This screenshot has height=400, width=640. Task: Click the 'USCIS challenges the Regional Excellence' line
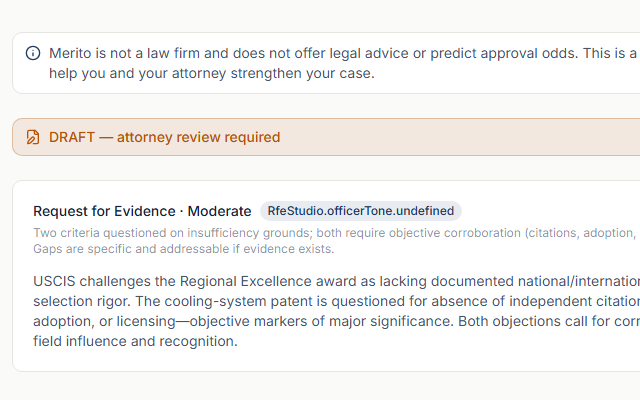pyautogui.click(x=336, y=281)
